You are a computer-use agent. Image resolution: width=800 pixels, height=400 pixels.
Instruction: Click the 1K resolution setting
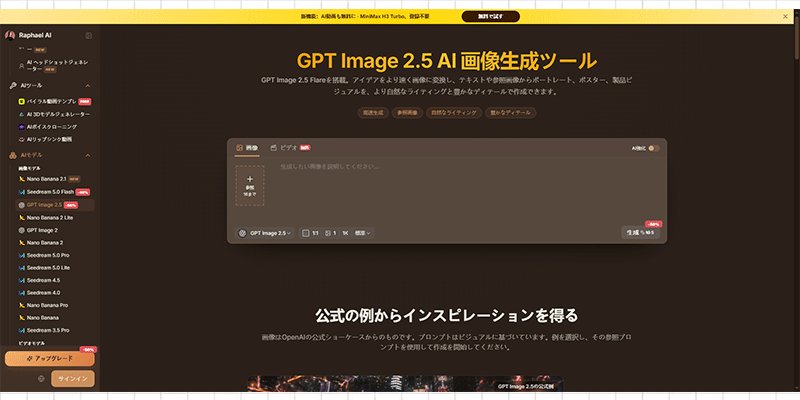pyautogui.click(x=345, y=233)
